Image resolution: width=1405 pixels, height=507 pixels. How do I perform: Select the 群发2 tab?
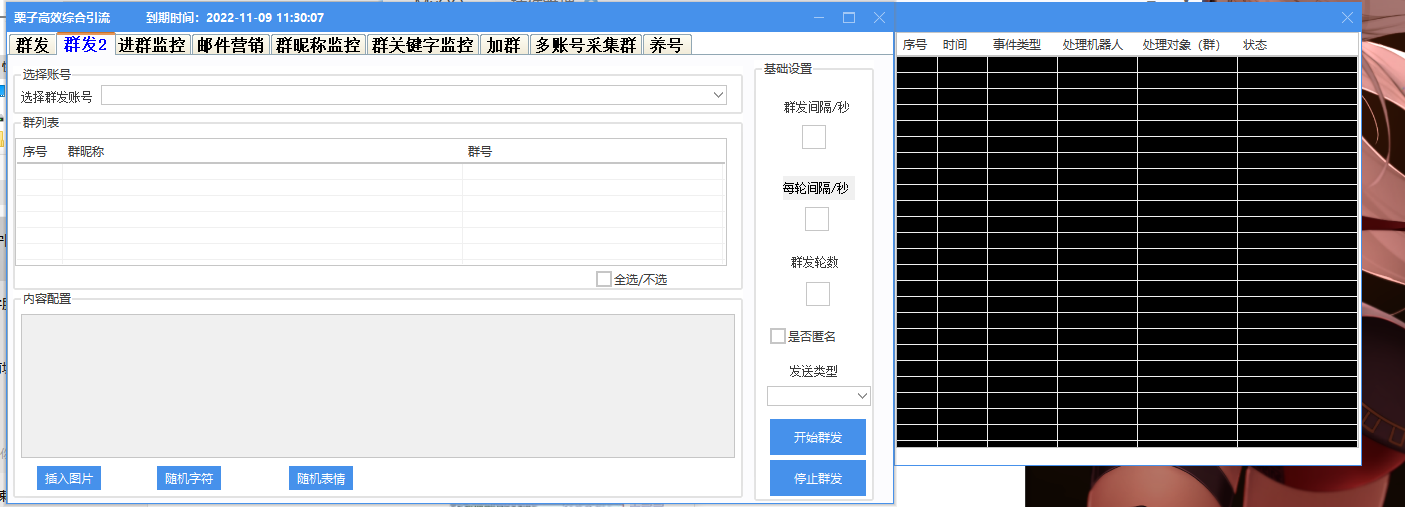[85, 44]
